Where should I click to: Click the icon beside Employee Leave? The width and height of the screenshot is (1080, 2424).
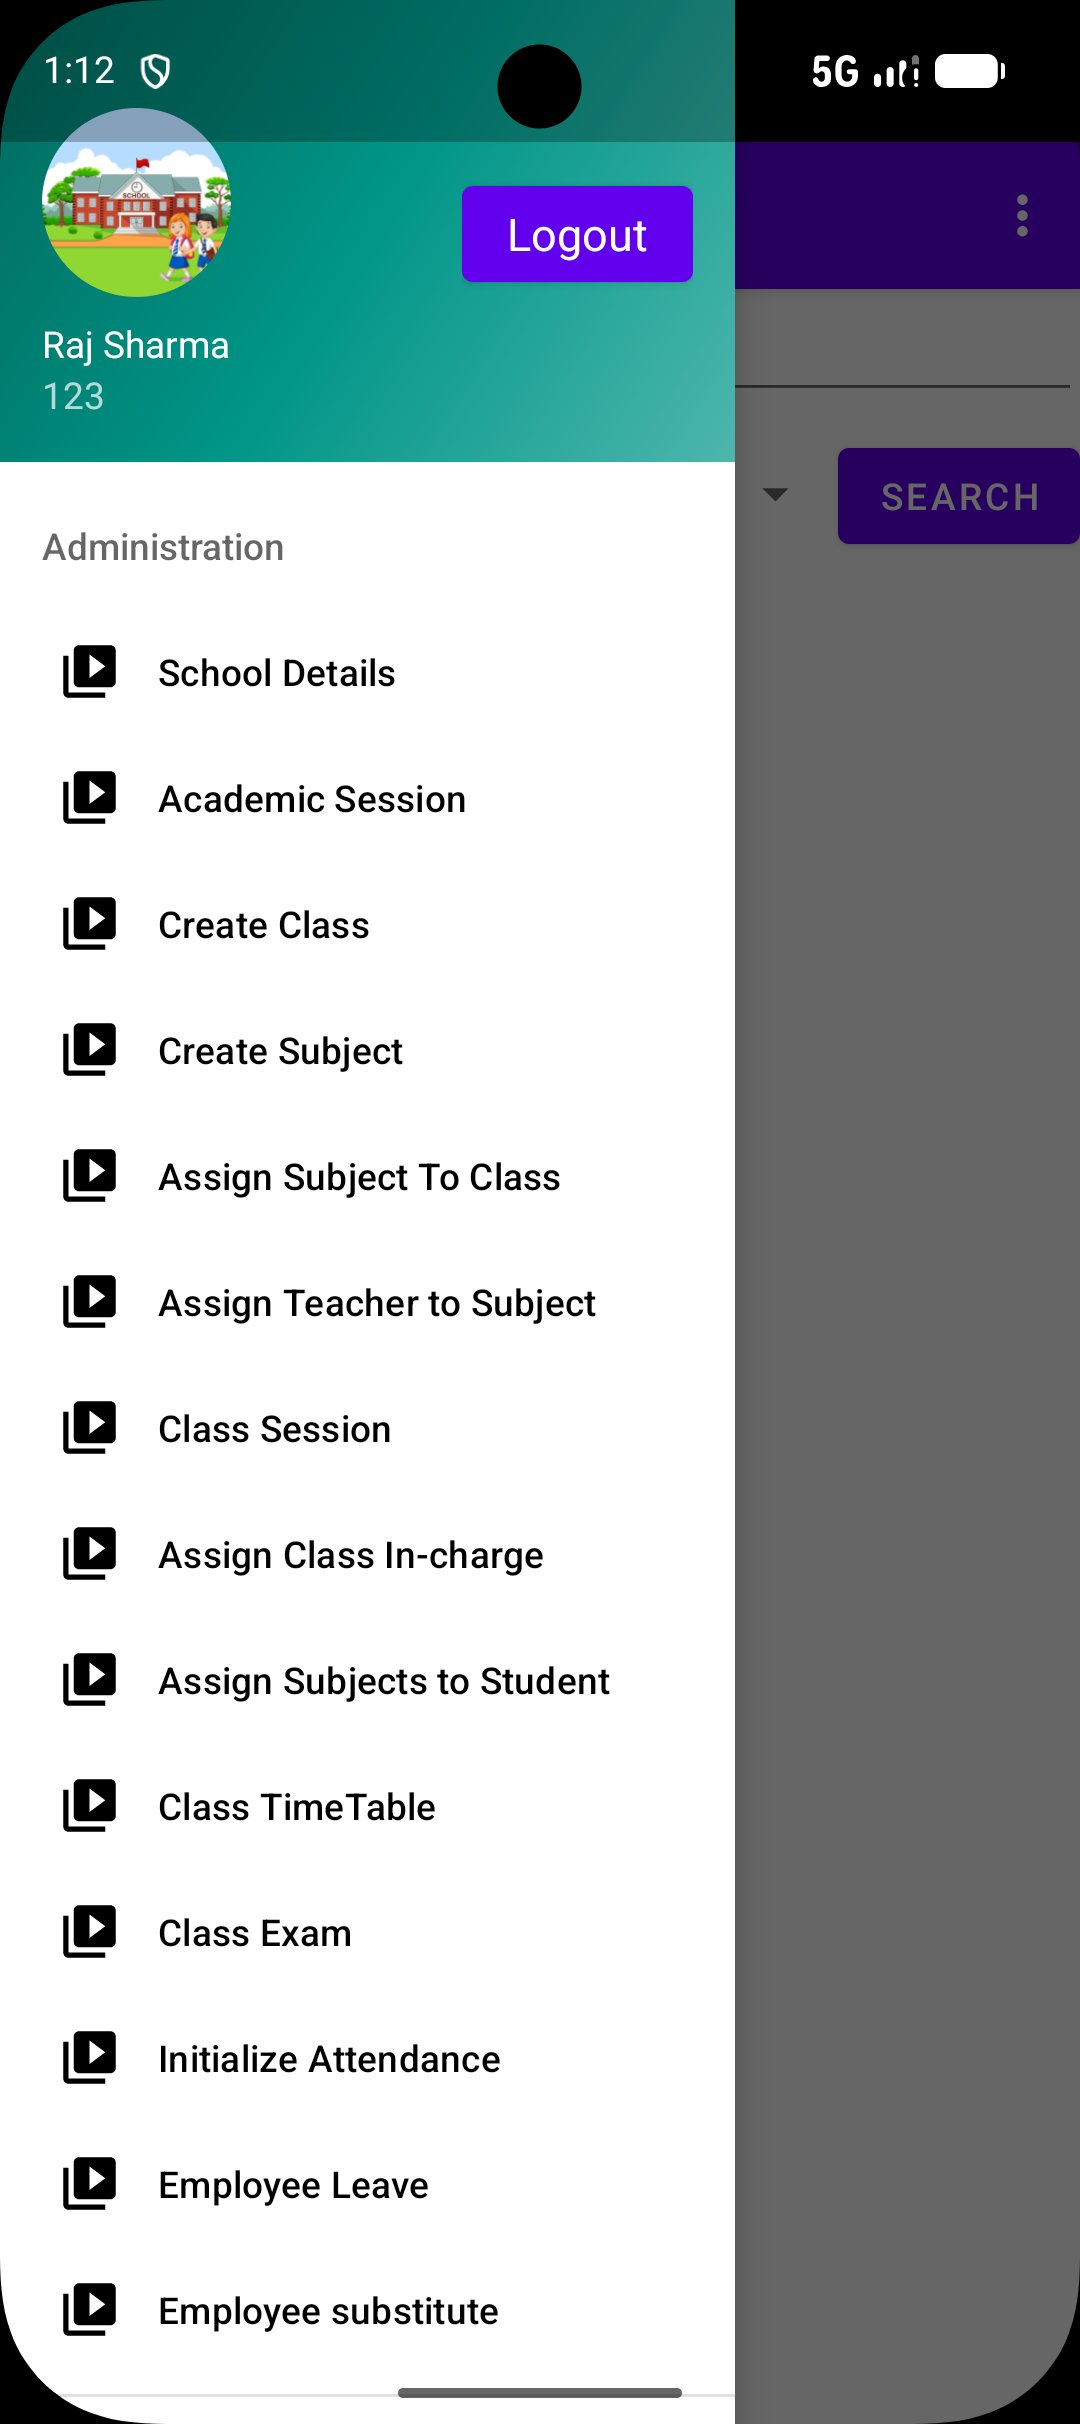(x=90, y=2184)
